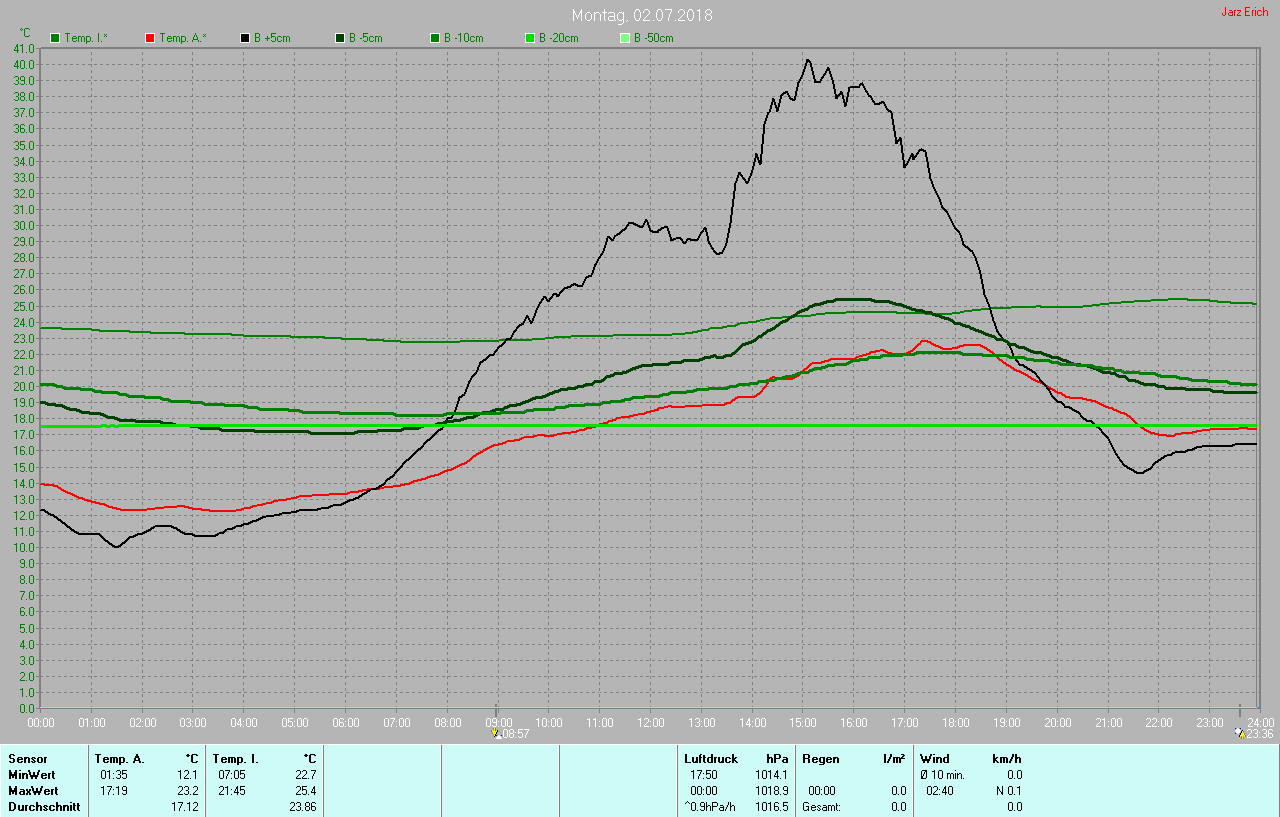Click the B -5cm legend label
1280x817 pixels.
(366, 38)
